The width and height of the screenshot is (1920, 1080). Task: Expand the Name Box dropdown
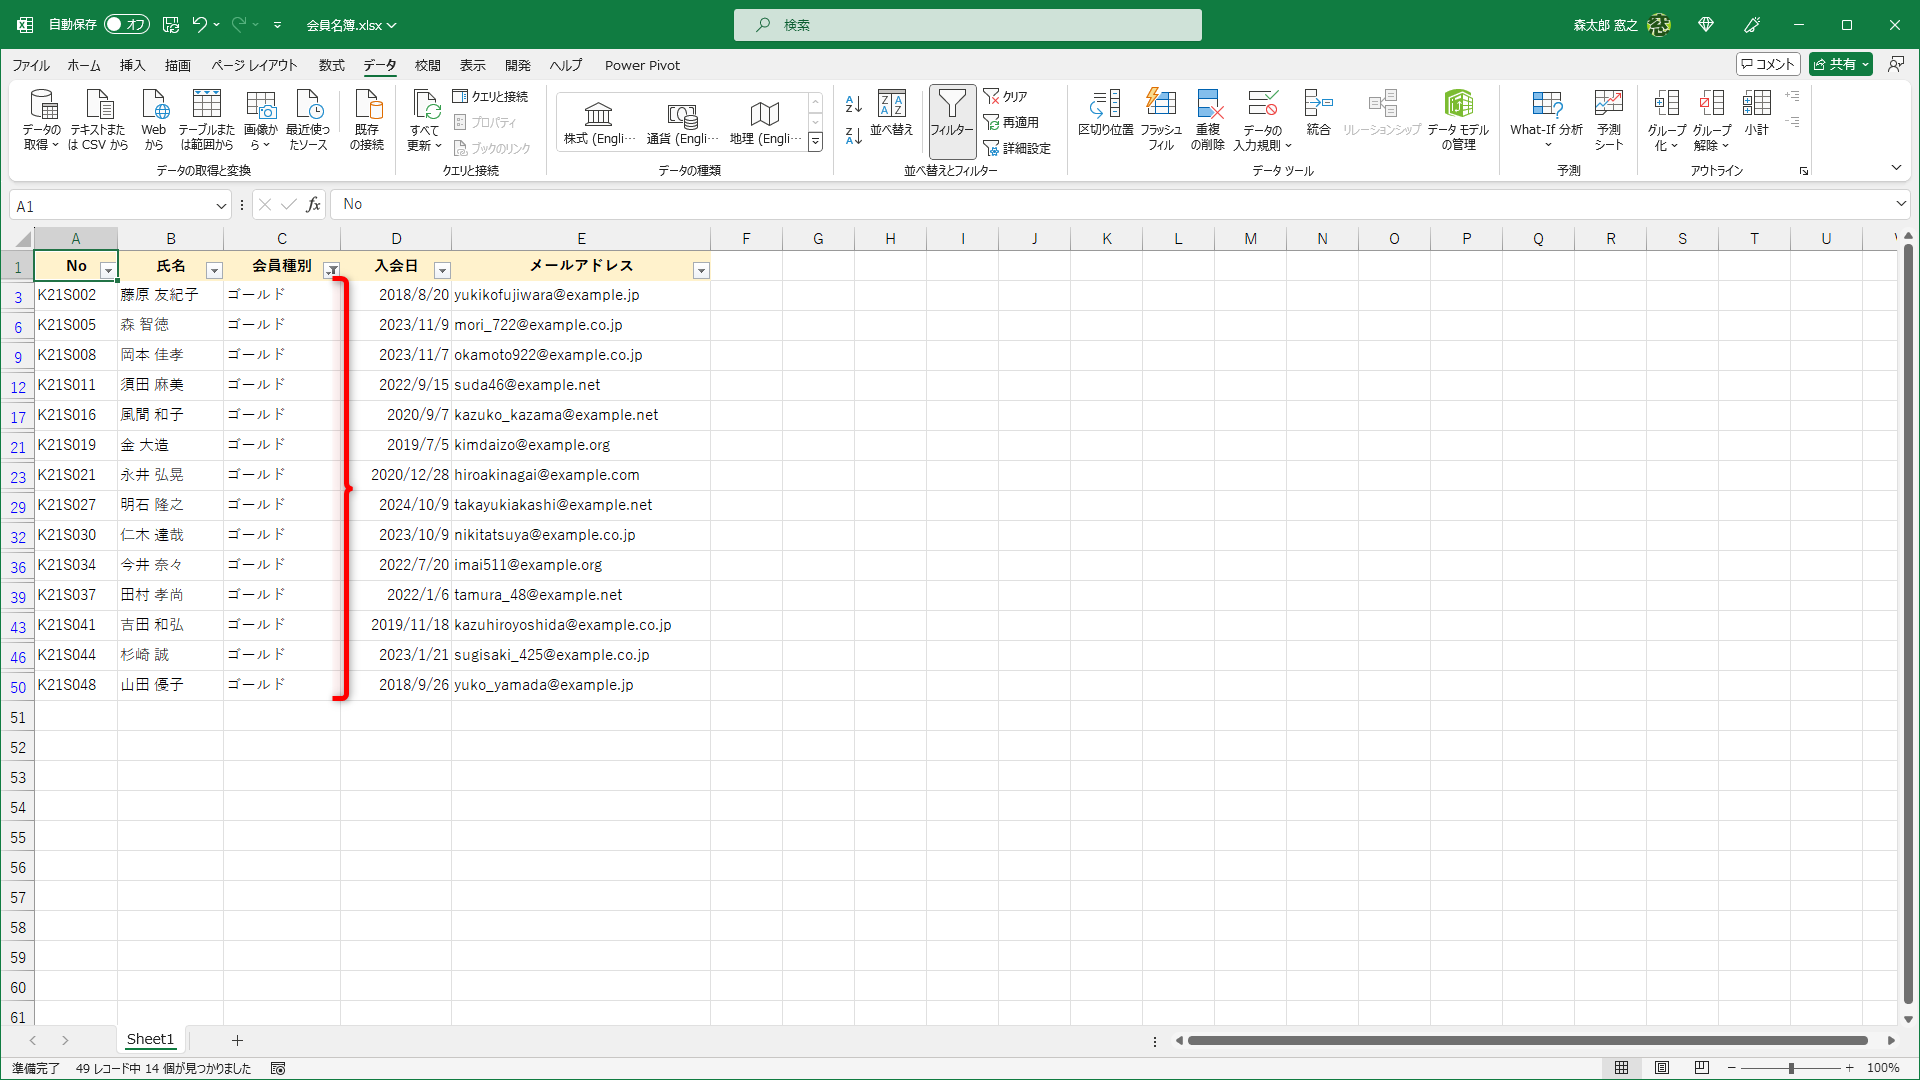coord(221,206)
